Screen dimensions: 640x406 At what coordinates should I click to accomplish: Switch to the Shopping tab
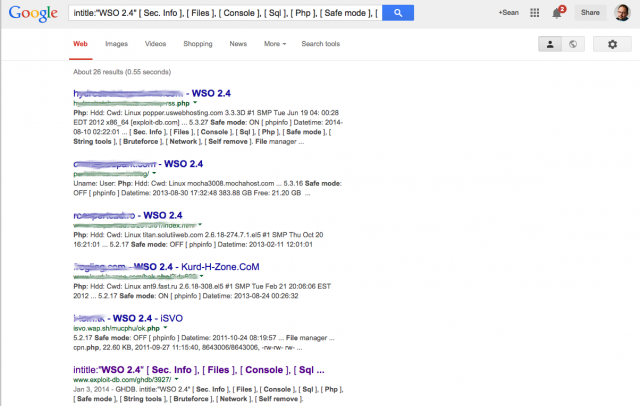[198, 44]
